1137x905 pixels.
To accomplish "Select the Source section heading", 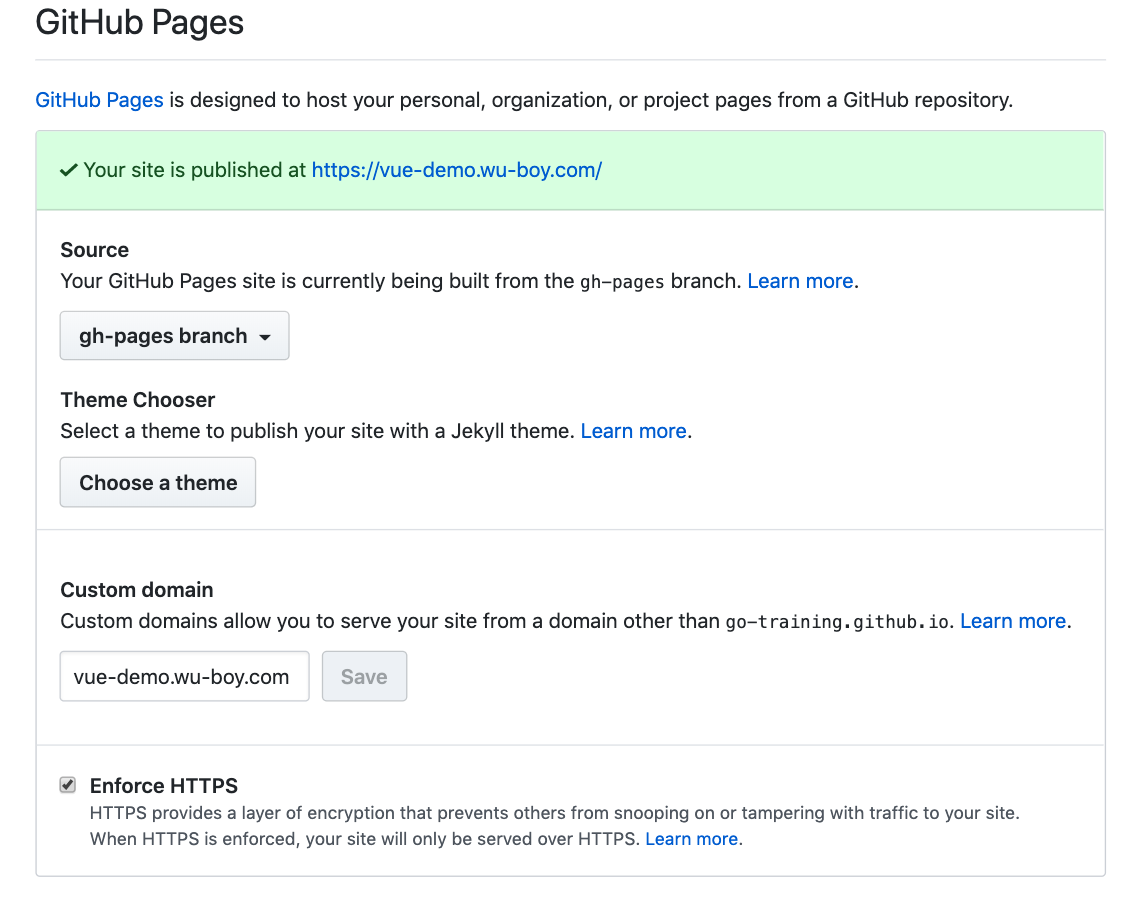I will (x=95, y=250).
